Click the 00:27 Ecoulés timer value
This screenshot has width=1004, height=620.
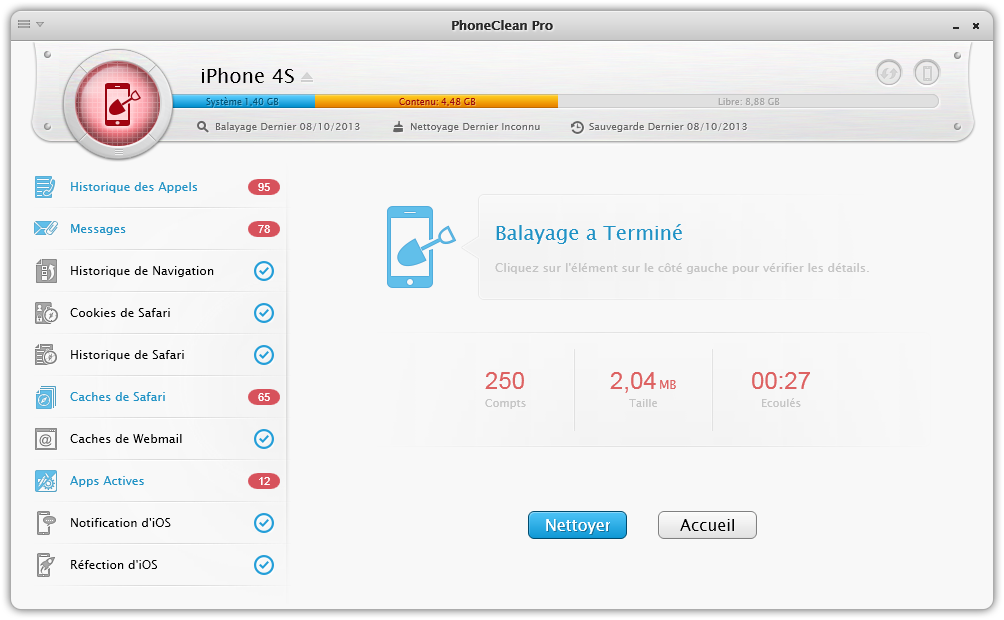click(x=781, y=381)
